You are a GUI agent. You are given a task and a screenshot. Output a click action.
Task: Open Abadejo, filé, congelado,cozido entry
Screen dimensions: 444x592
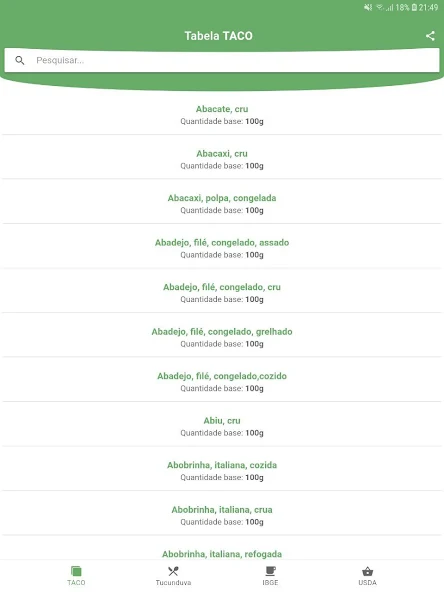[222, 382]
